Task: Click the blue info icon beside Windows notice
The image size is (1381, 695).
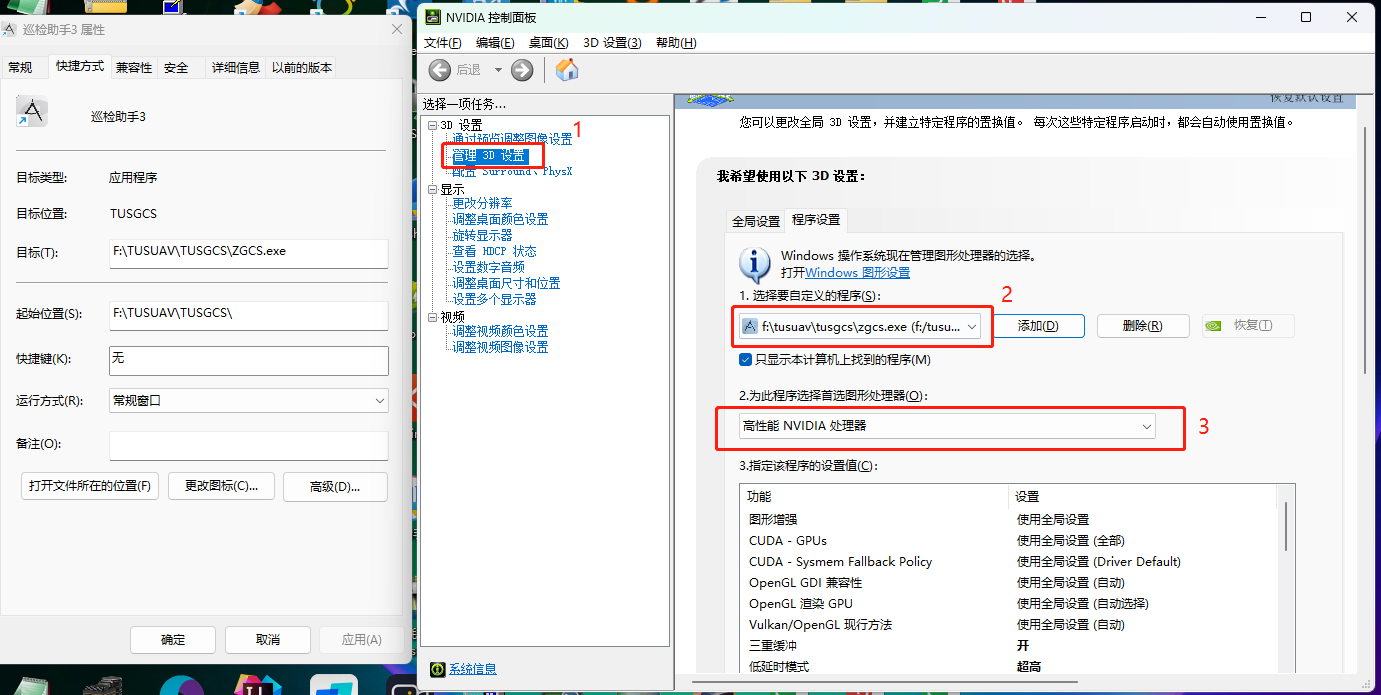Action: pos(755,264)
